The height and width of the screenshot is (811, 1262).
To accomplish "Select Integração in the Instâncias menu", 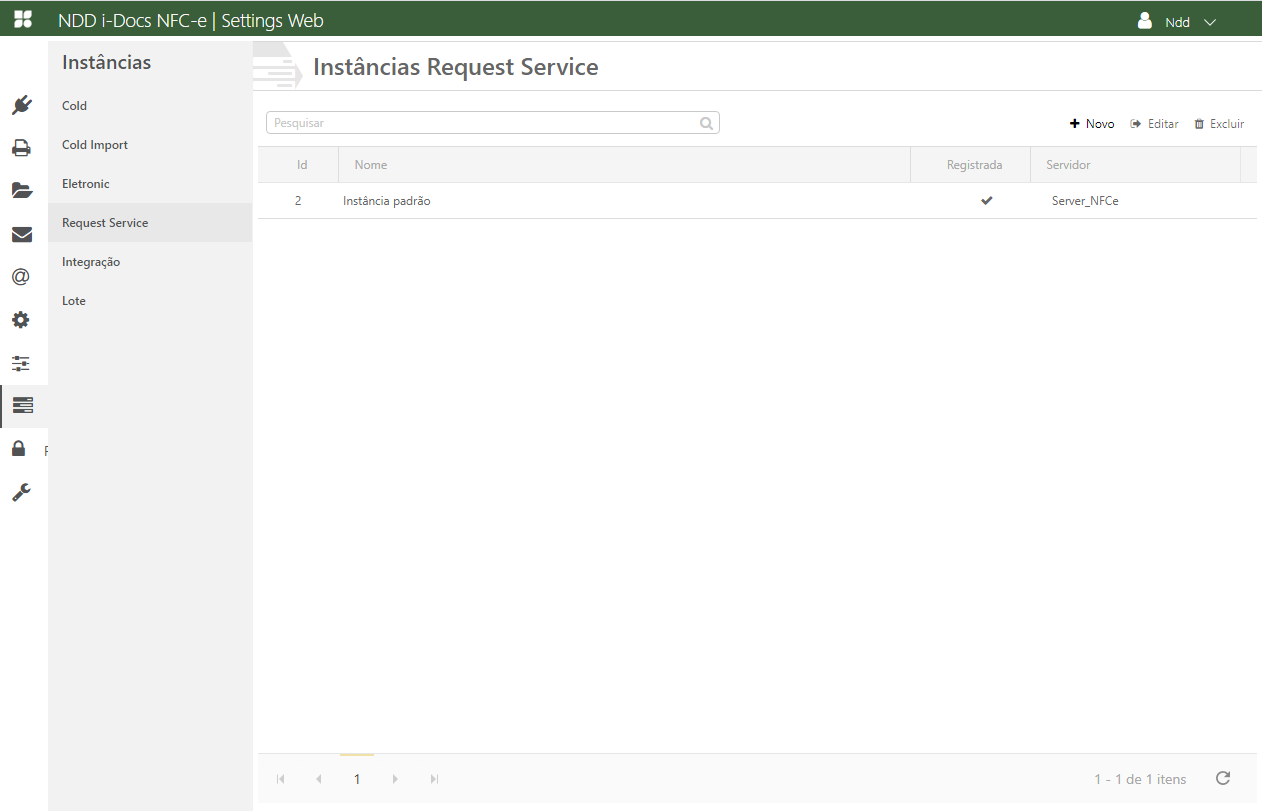I will tap(91, 262).
